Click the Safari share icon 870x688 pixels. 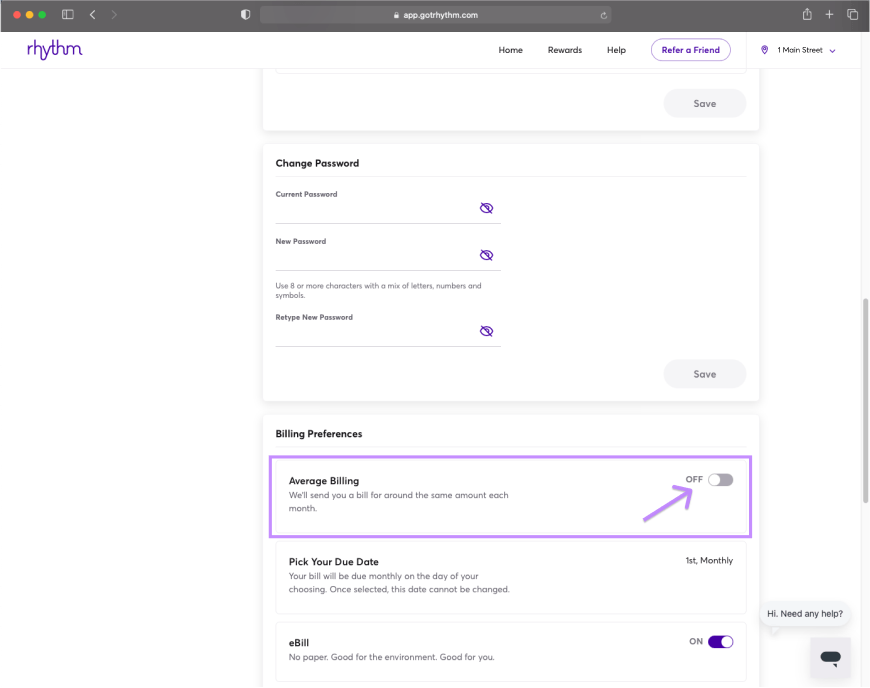tap(806, 15)
